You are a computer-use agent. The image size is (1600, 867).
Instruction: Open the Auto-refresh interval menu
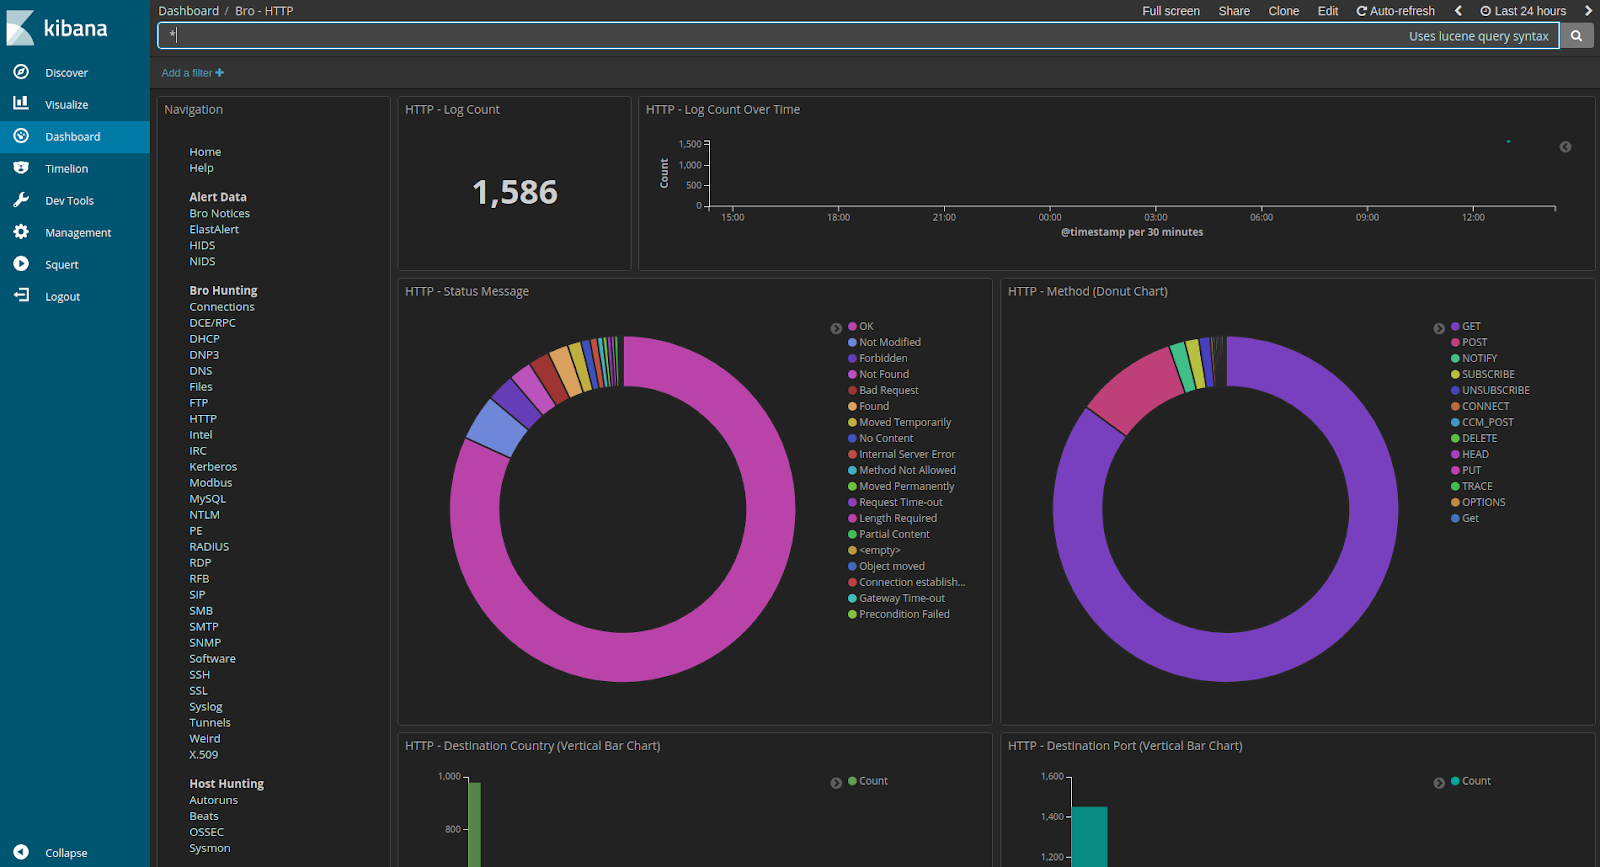1395,11
